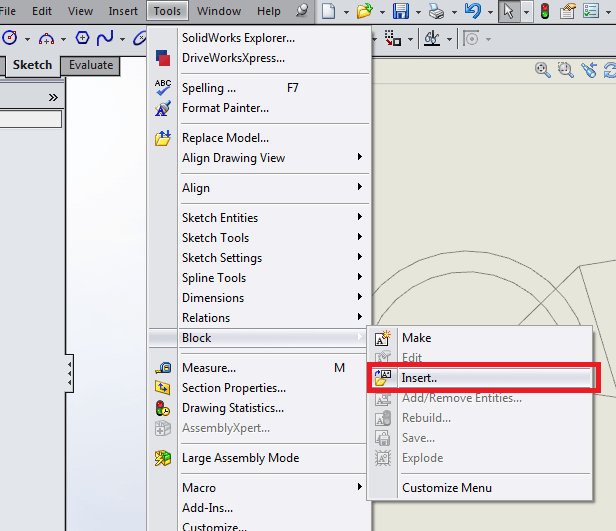Click the Rebuild traffic light icon
The height and width of the screenshot is (531, 616).
pyautogui.click(x=544, y=11)
